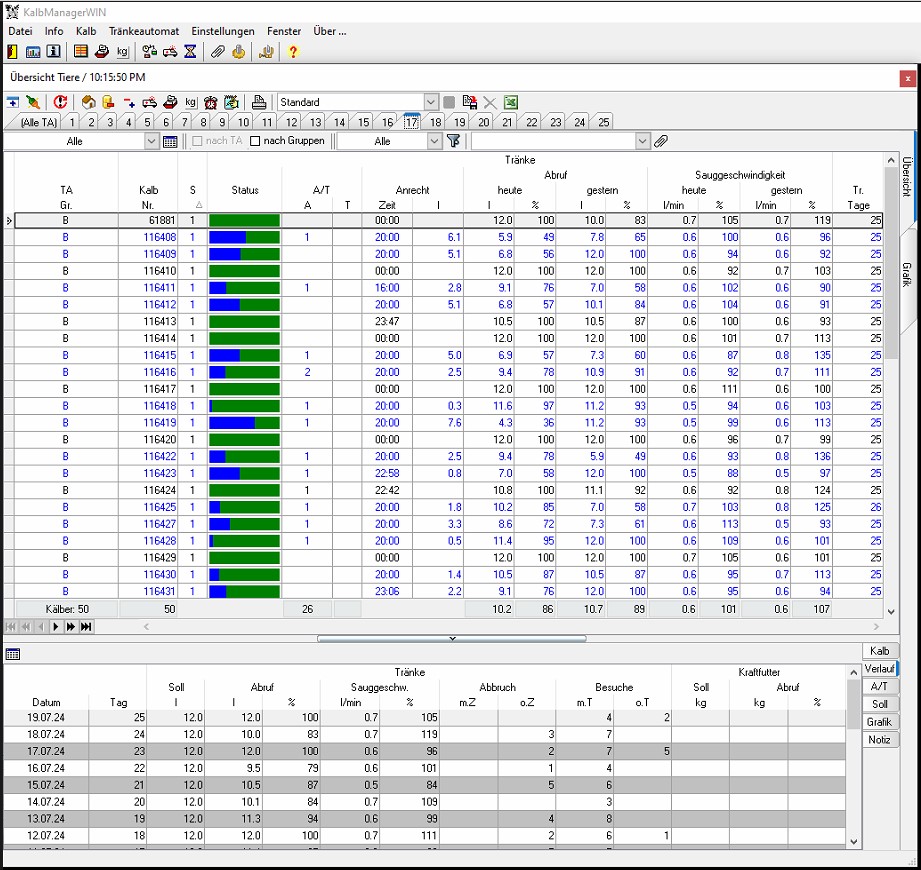Image resolution: width=921 pixels, height=870 pixels.
Task: Expand the 'Alle' dropdown next to funnel
Action: pos(434,141)
